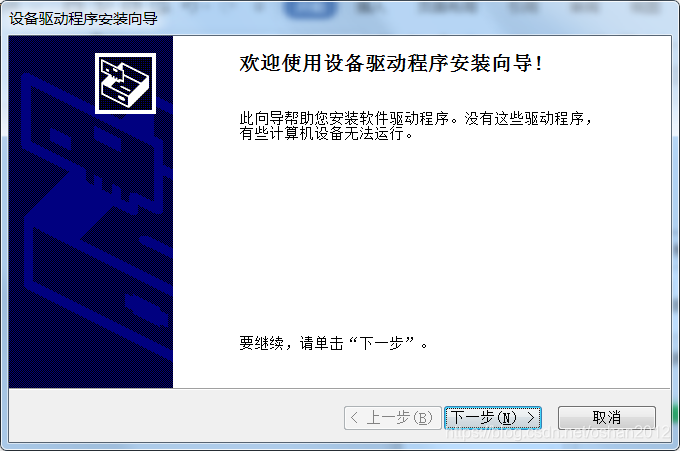
Task: Open the blog.csdn.net watermark link
Action: pos(558,432)
